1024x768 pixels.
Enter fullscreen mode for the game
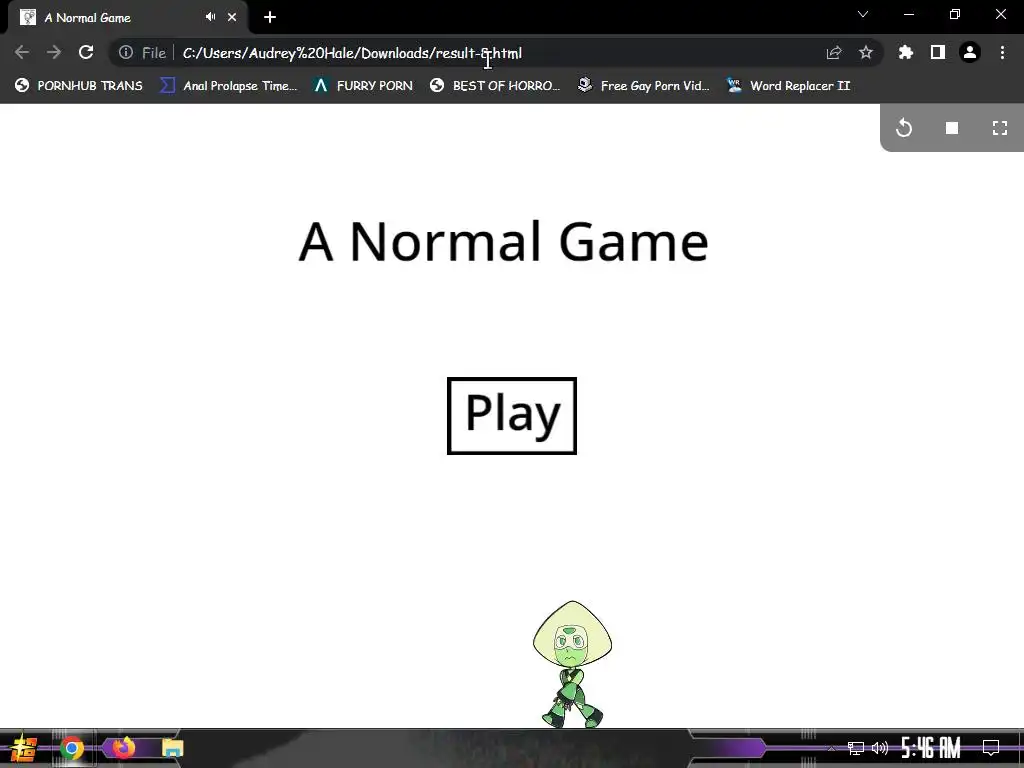pyautogui.click(x=1000, y=128)
